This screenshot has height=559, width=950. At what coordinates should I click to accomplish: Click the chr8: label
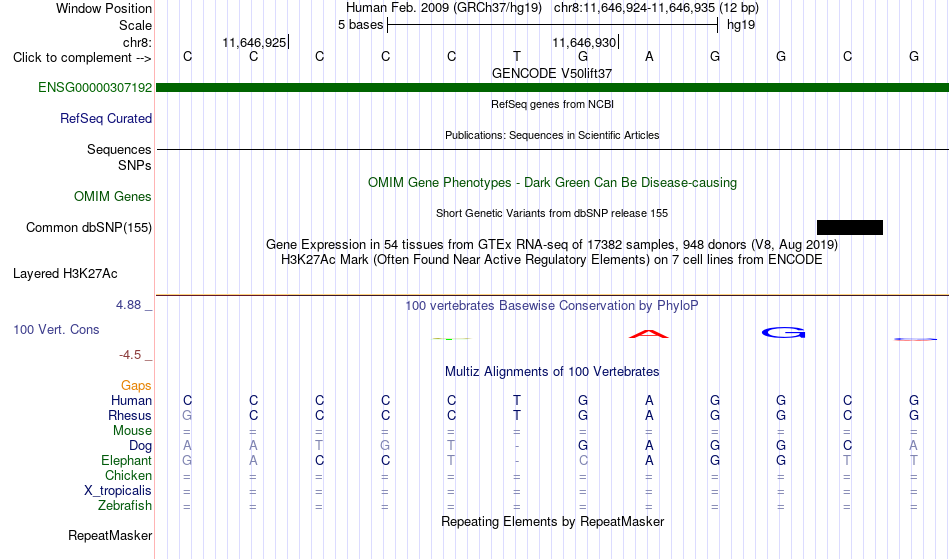pyautogui.click(x=137, y=42)
